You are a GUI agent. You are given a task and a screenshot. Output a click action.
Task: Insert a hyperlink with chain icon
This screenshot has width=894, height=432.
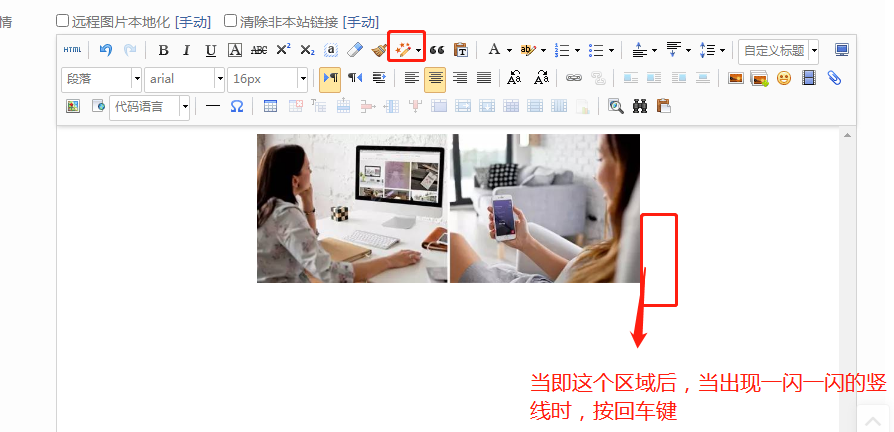point(573,78)
